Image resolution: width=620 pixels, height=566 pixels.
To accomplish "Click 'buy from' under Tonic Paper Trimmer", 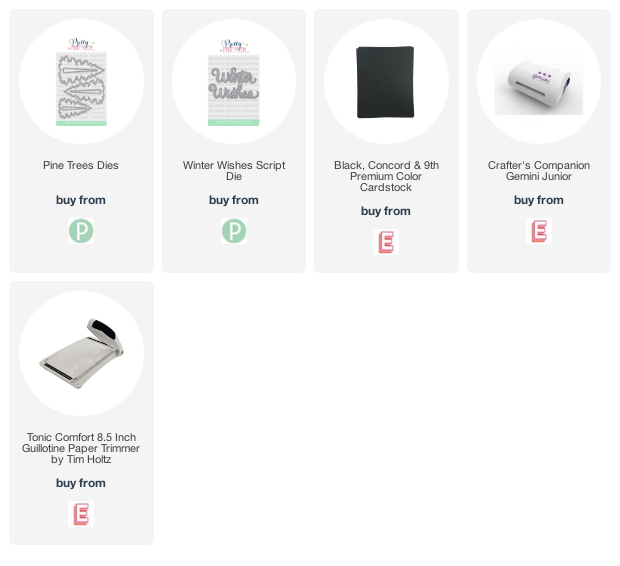I will pyautogui.click(x=81, y=483).
